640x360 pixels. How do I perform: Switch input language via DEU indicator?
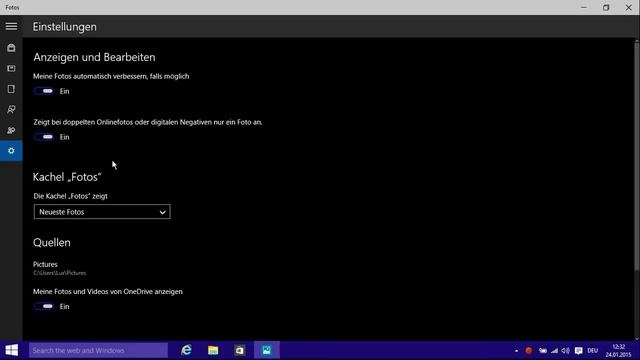coord(593,351)
